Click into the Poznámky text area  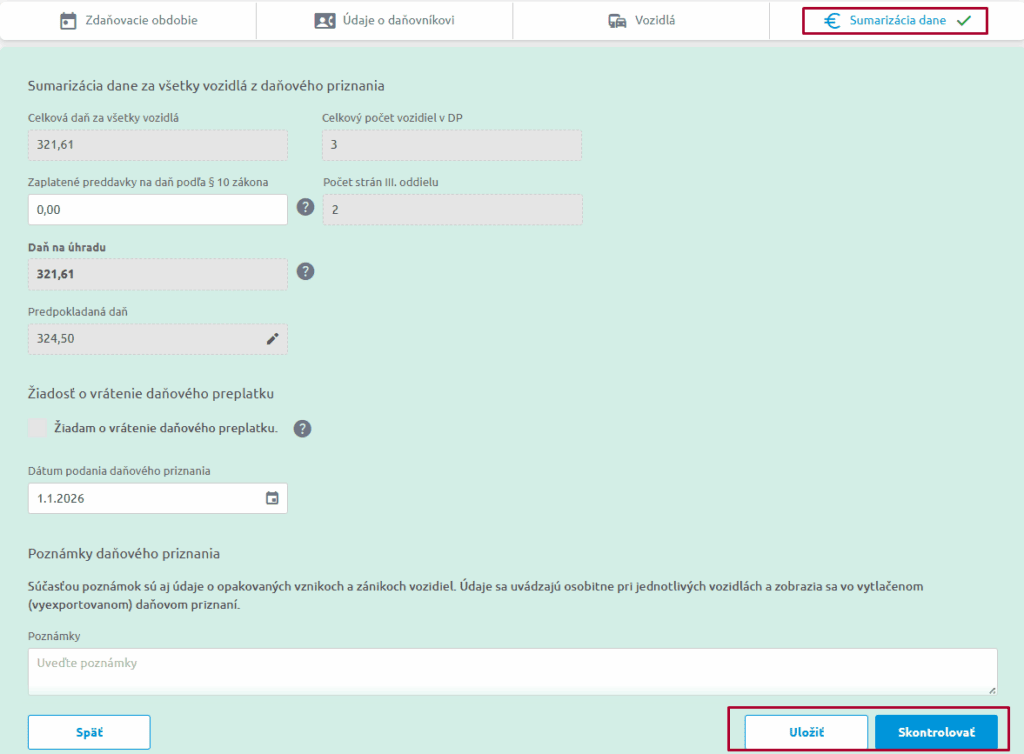(x=512, y=671)
